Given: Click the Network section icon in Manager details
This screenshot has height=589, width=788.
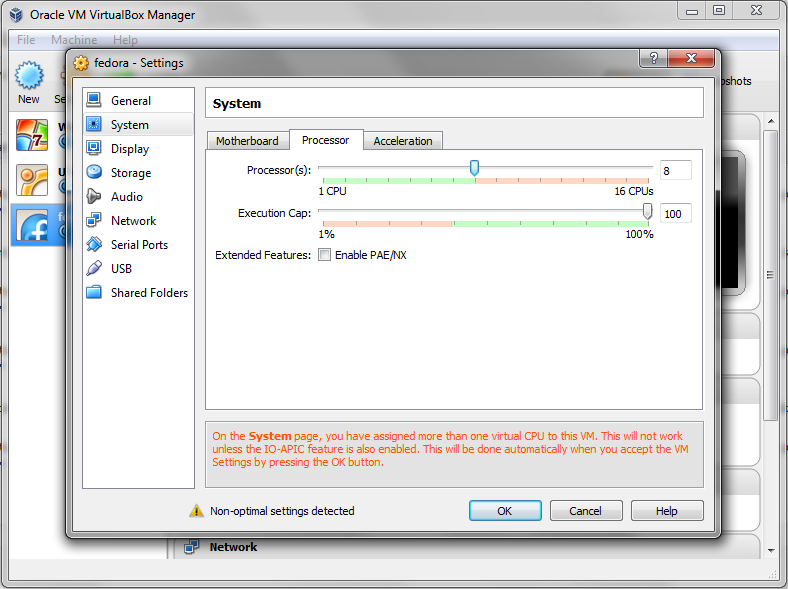Looking at the screenshot, I should click(191, 546).
